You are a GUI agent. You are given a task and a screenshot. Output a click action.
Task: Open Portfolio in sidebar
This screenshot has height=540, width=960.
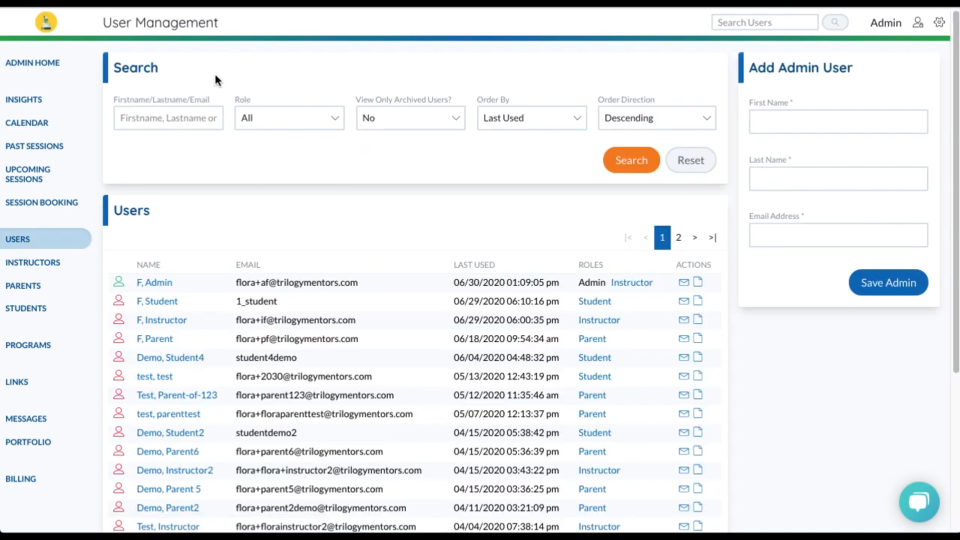28,441
